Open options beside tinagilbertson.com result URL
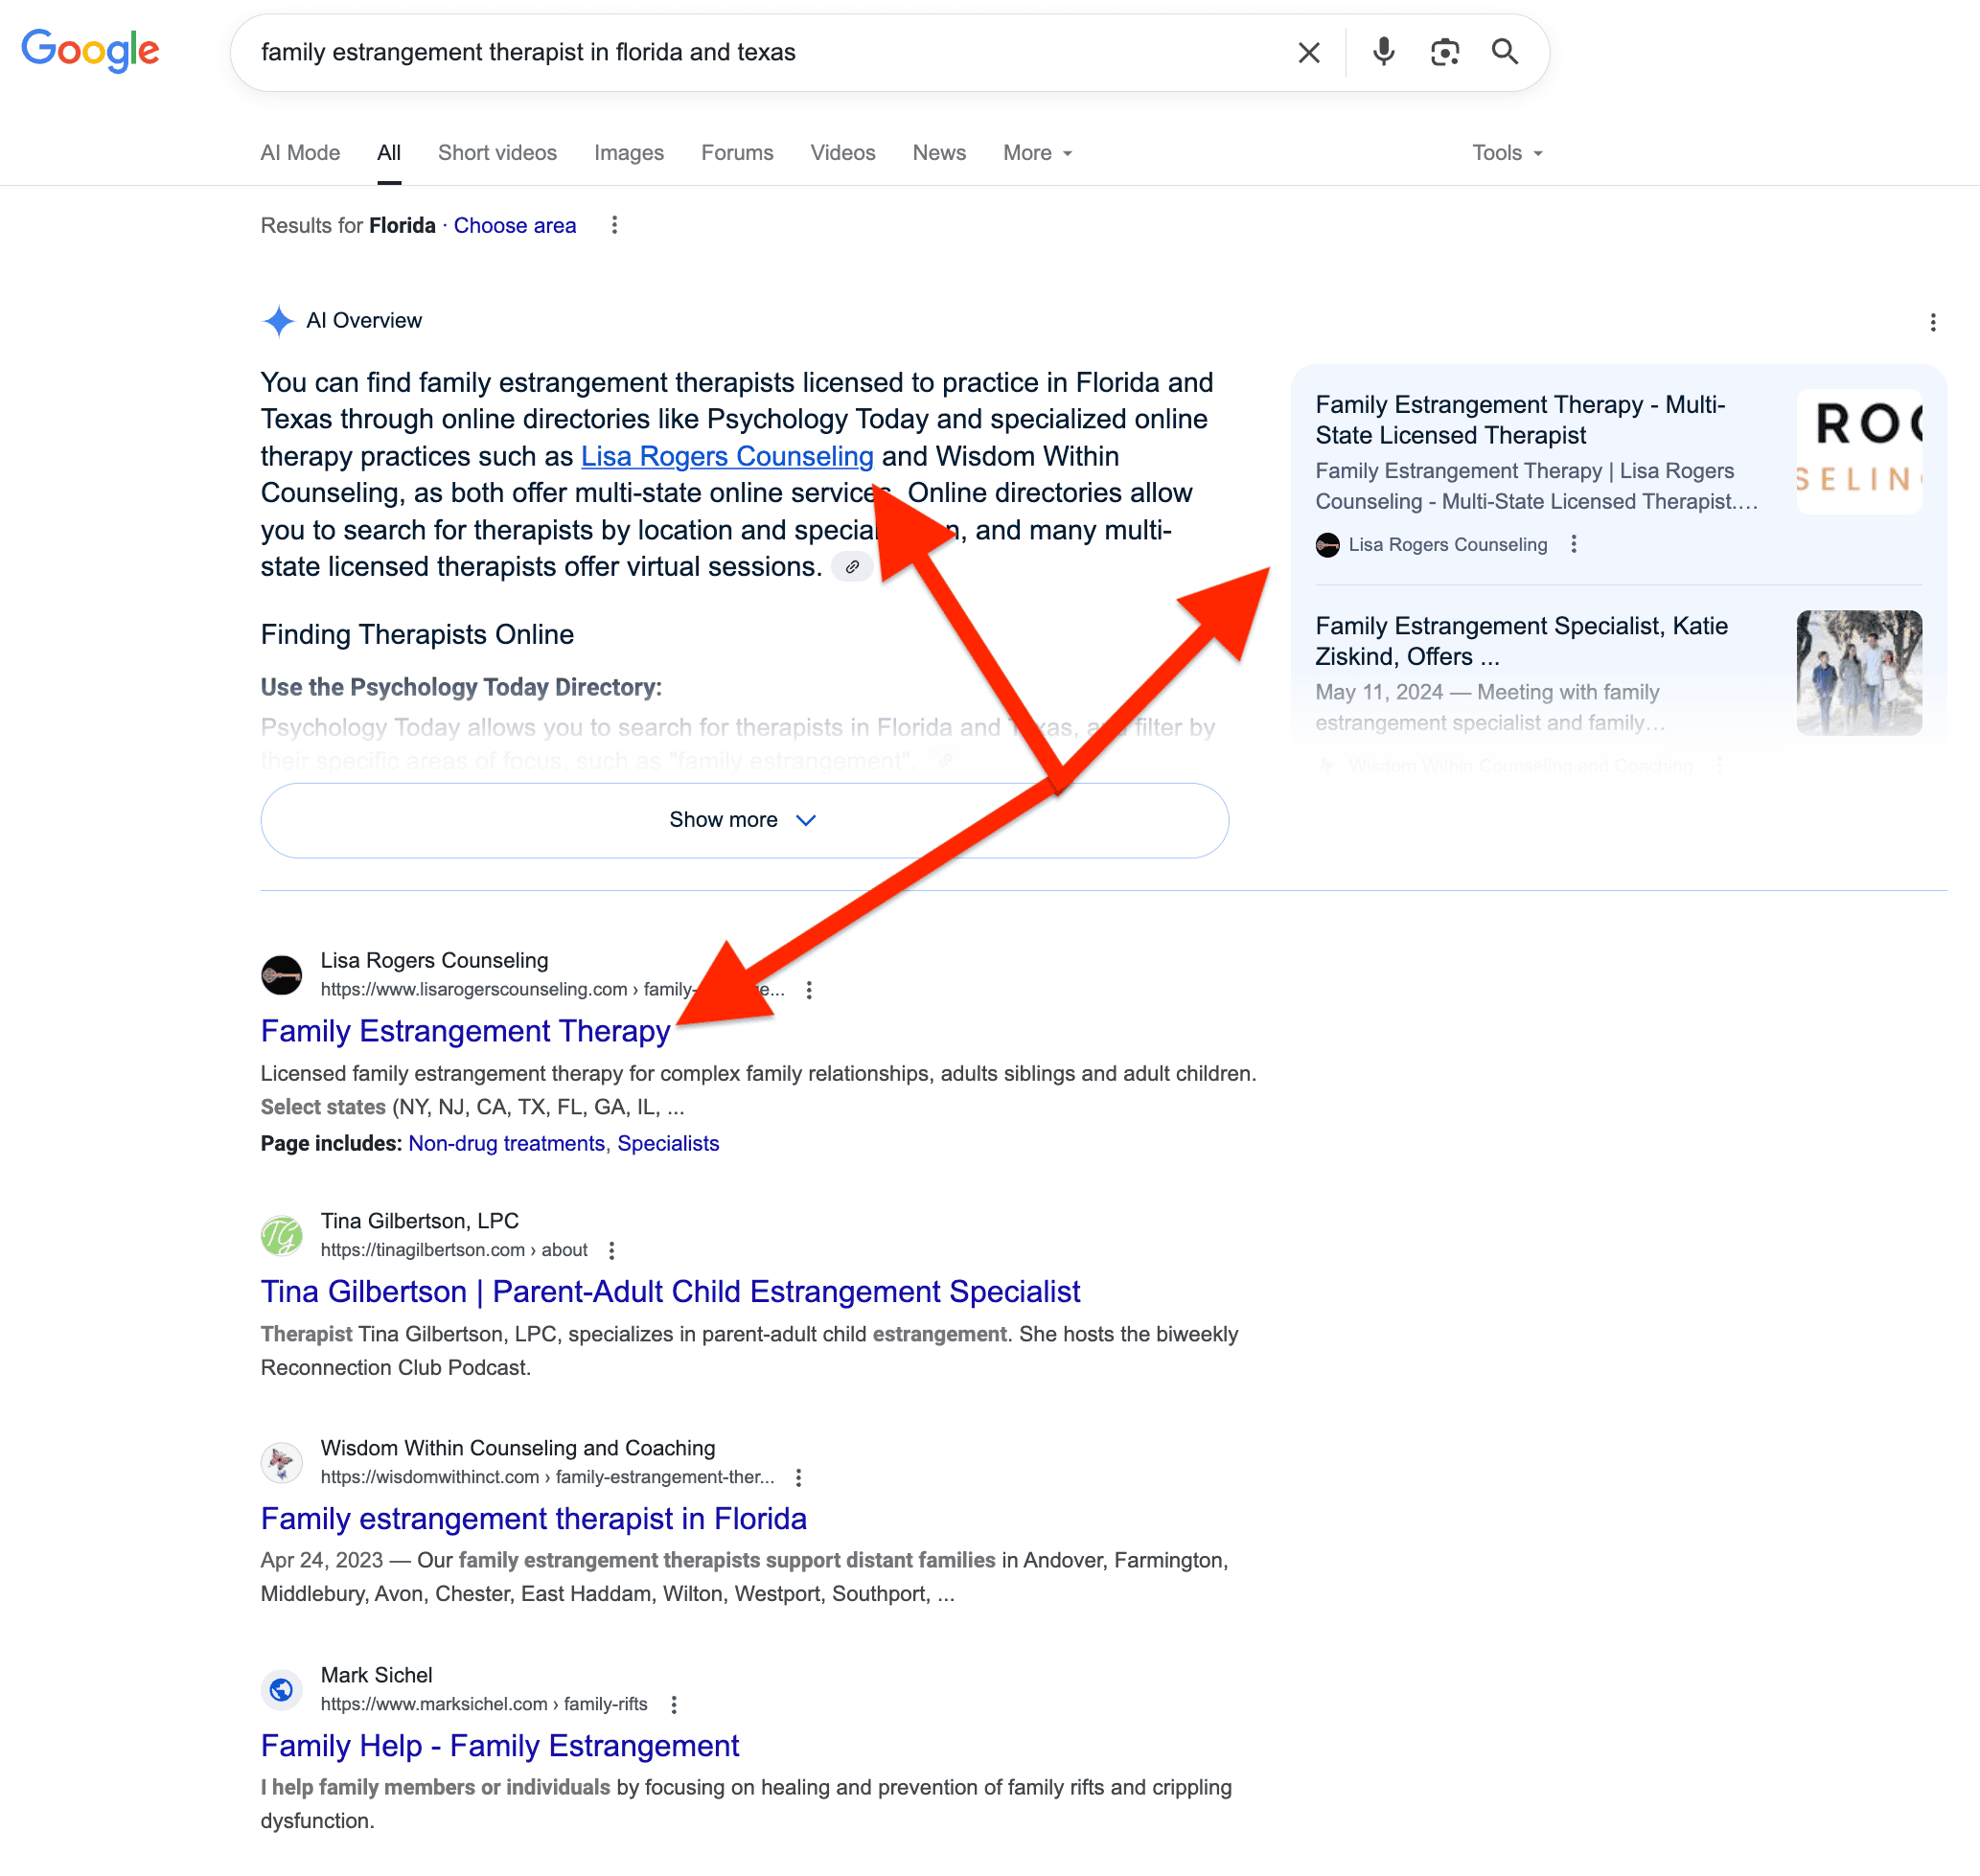This screenshot has width=1980, height=1876. click(x=612, y=1250)
